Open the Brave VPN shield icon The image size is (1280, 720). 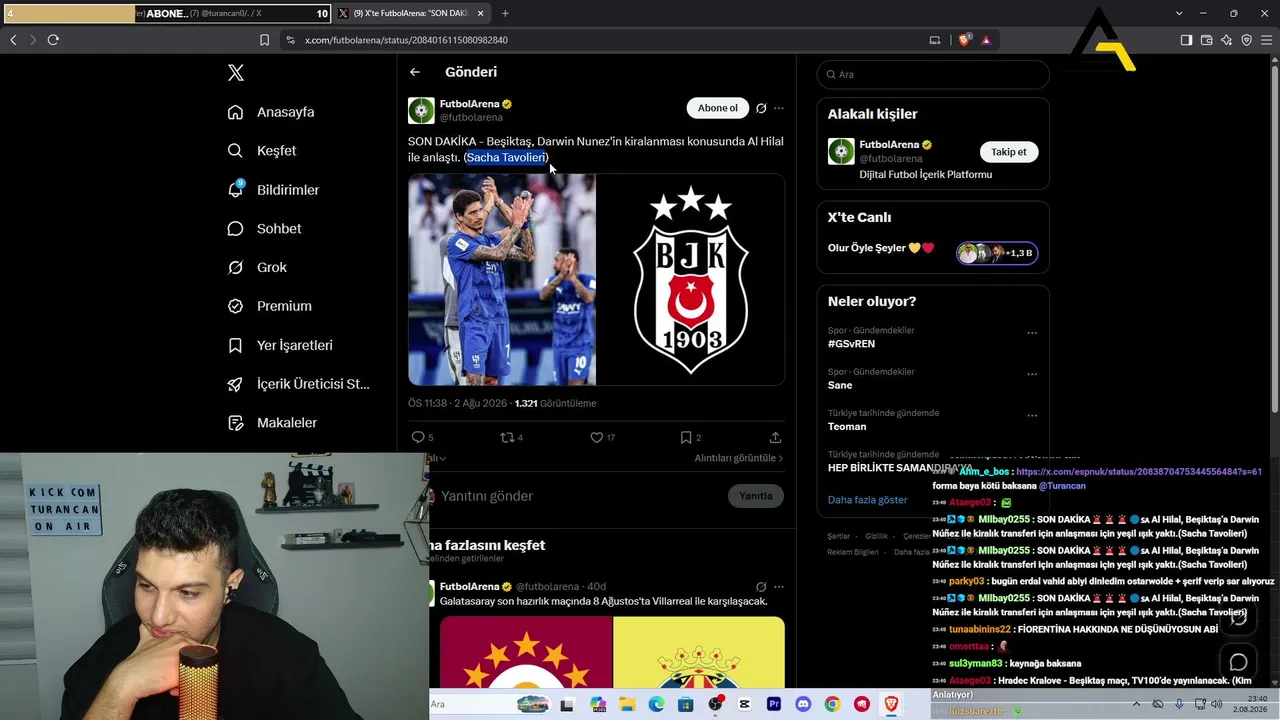(1246, 40)
